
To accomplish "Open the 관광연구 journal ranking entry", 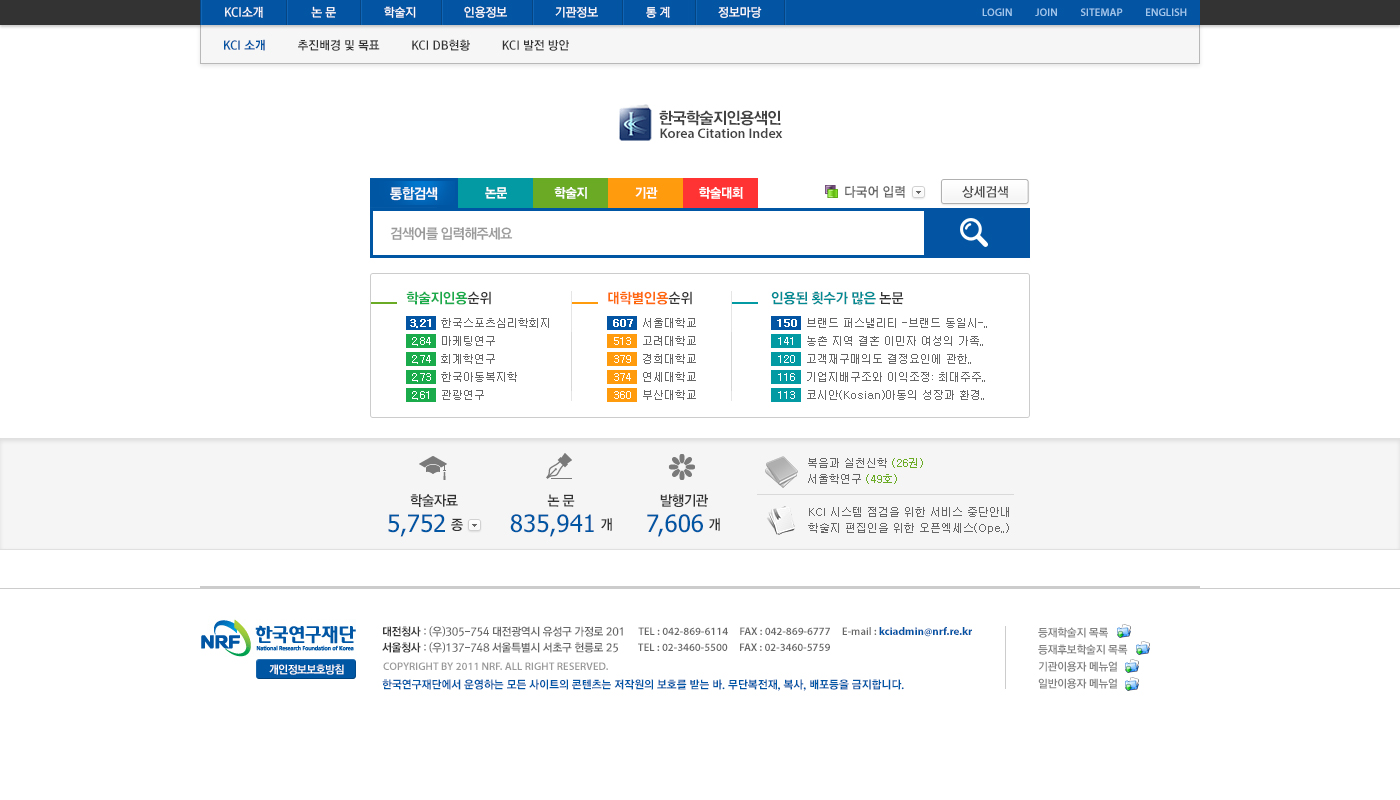I will coord(463,395).
